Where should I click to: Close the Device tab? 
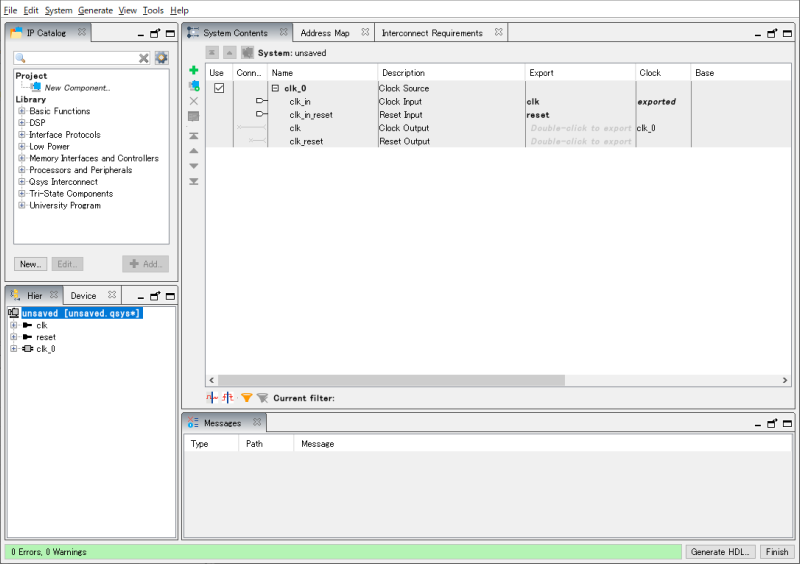112,295
